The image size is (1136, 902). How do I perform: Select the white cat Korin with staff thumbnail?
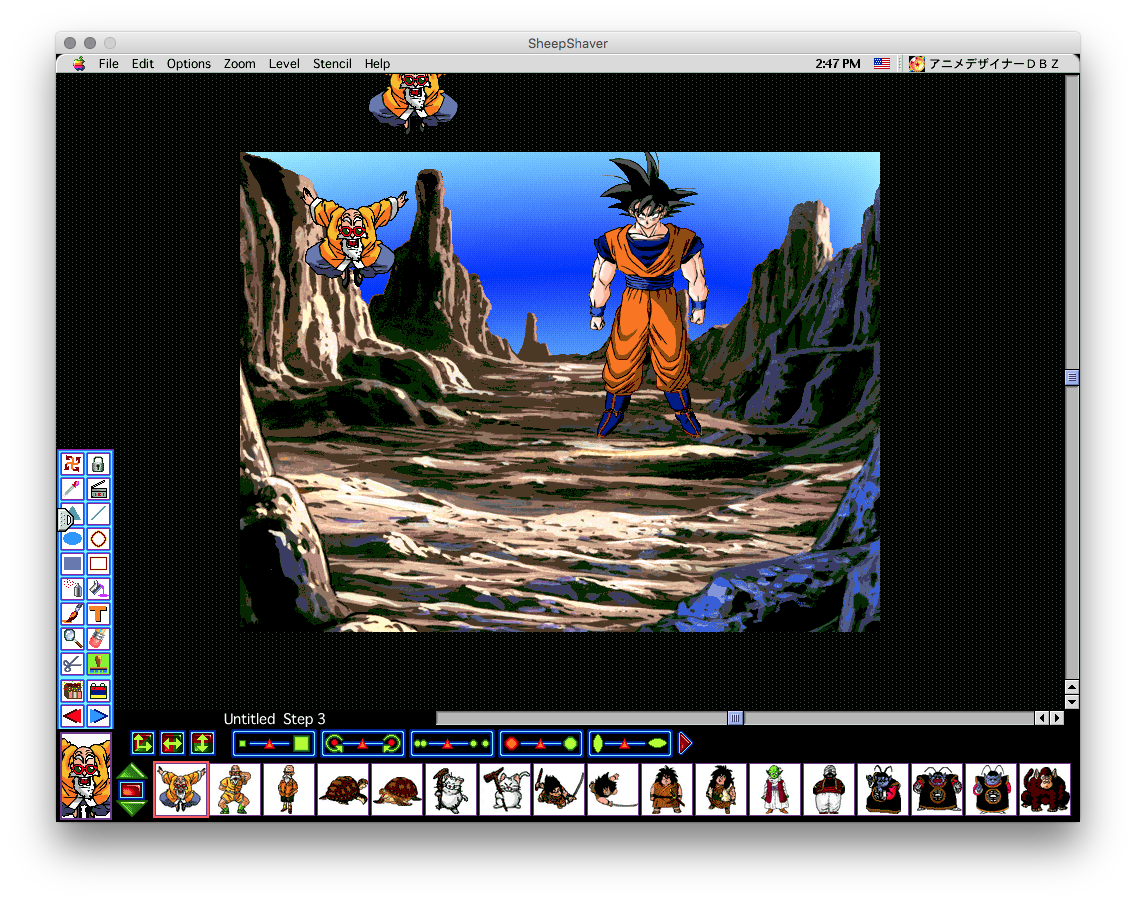pos(451,790)
